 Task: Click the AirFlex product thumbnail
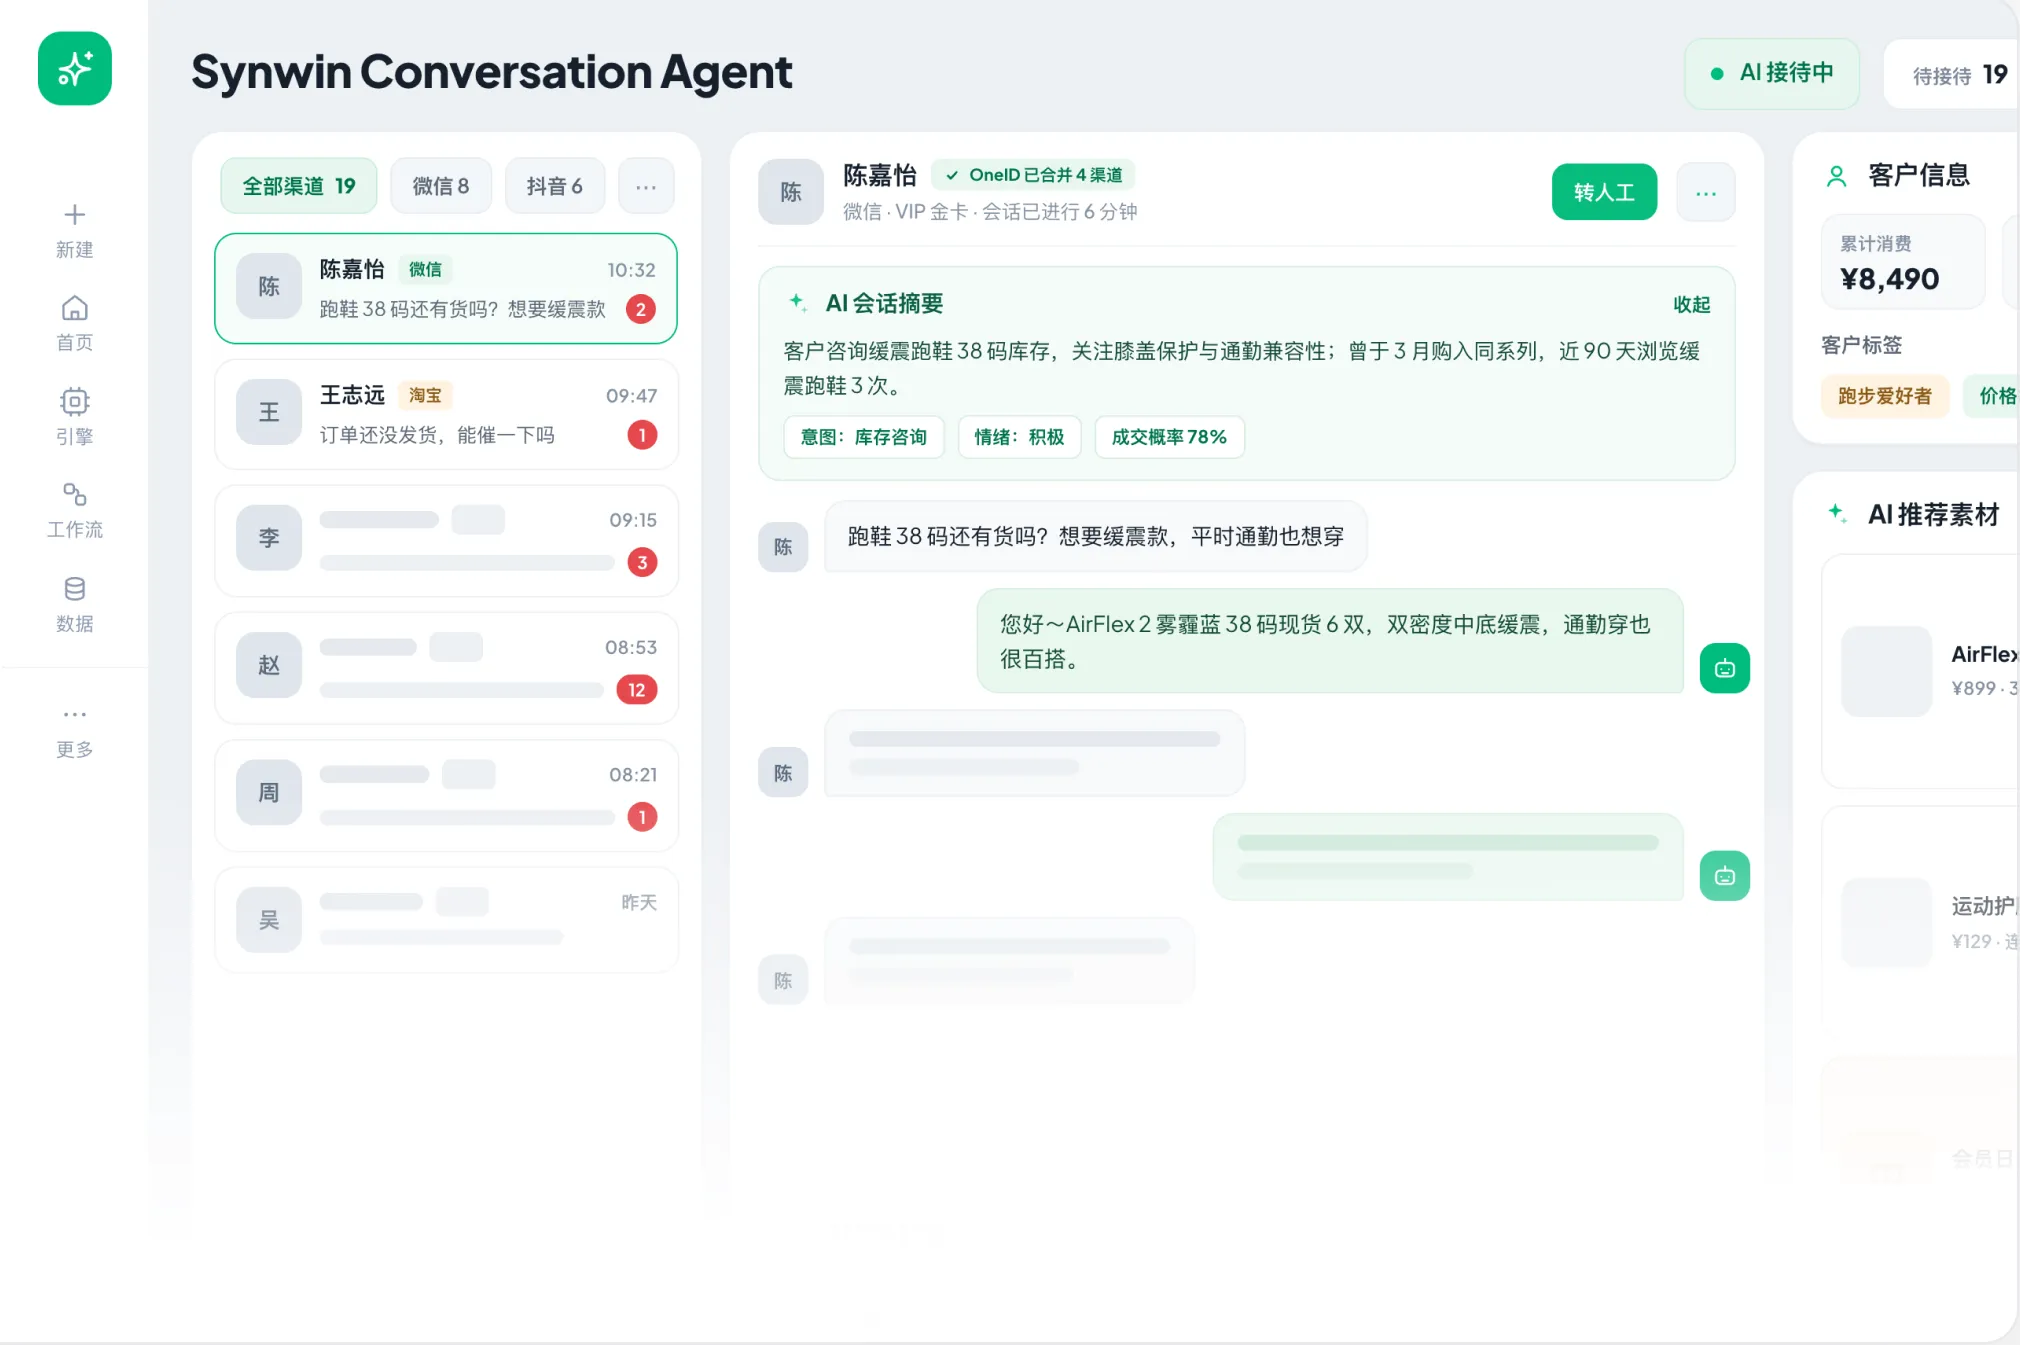coord(1887,671)
